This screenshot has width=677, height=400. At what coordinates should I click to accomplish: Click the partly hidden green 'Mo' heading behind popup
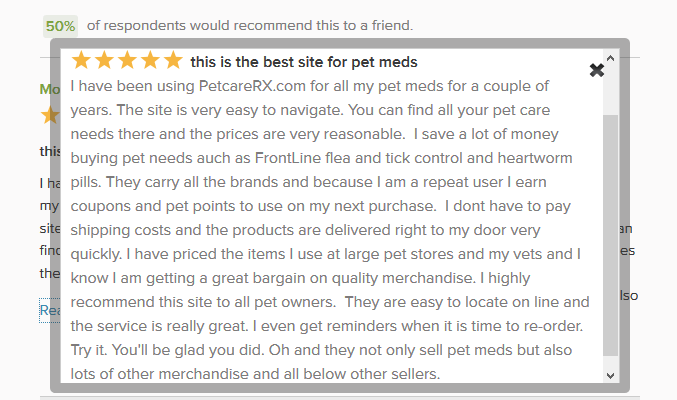click(x=50, y=89)
